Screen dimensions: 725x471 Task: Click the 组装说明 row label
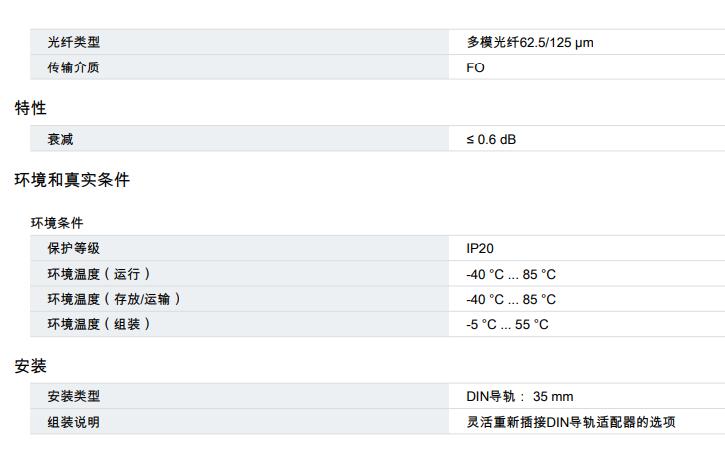coord(74,421)
